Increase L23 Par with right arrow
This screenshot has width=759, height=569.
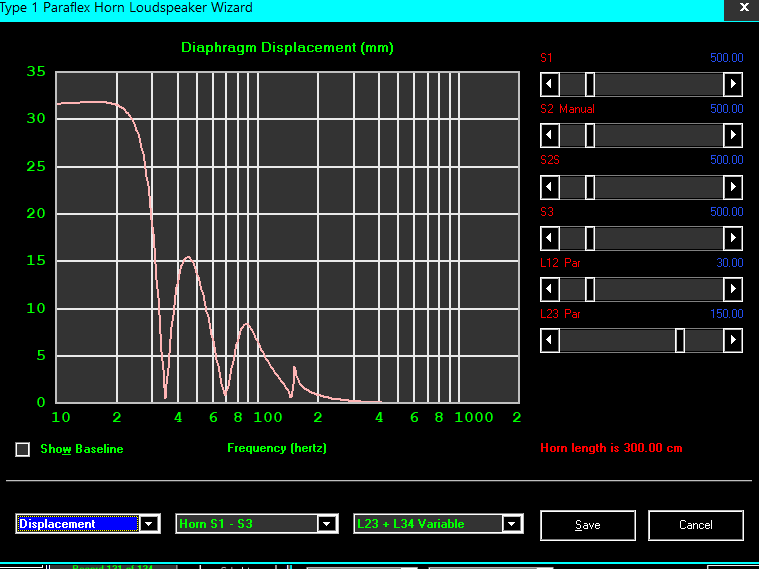733,340
